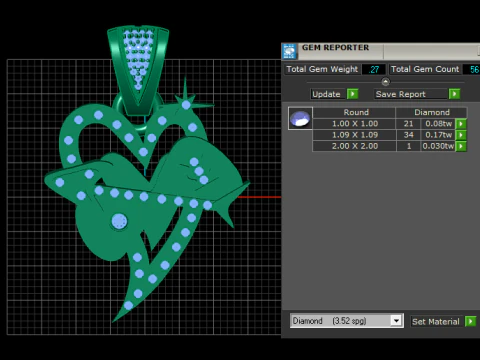Screen dimensions: 480x360
Task: Select the 1.00 X 1.00 size cell
Action: click(x=355, y=124)
